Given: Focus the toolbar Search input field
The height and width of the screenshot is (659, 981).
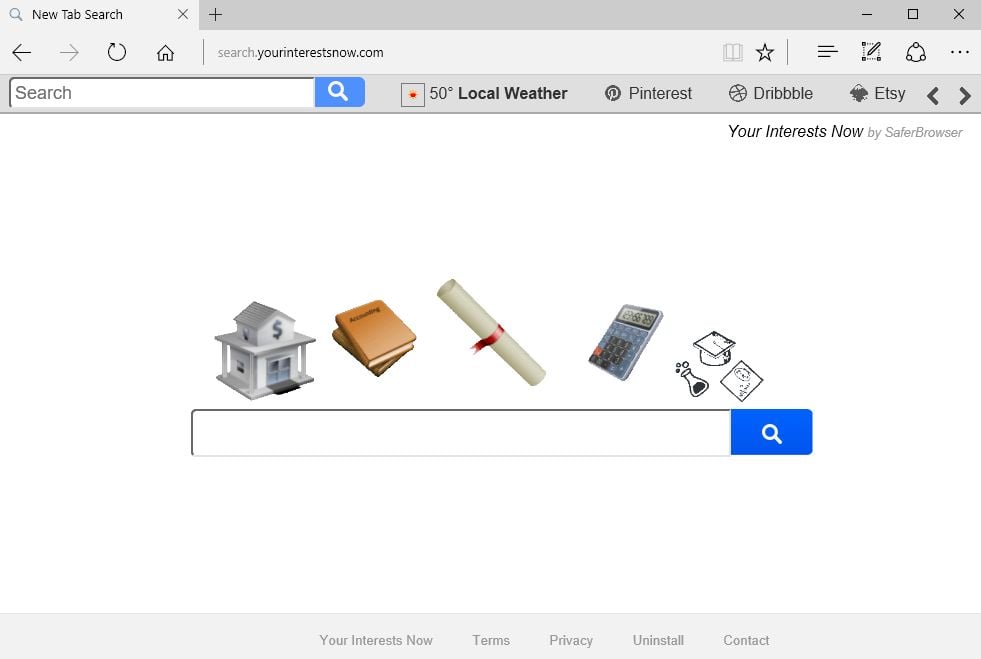Looking at the screenshot, I should (x=162, y=93).
